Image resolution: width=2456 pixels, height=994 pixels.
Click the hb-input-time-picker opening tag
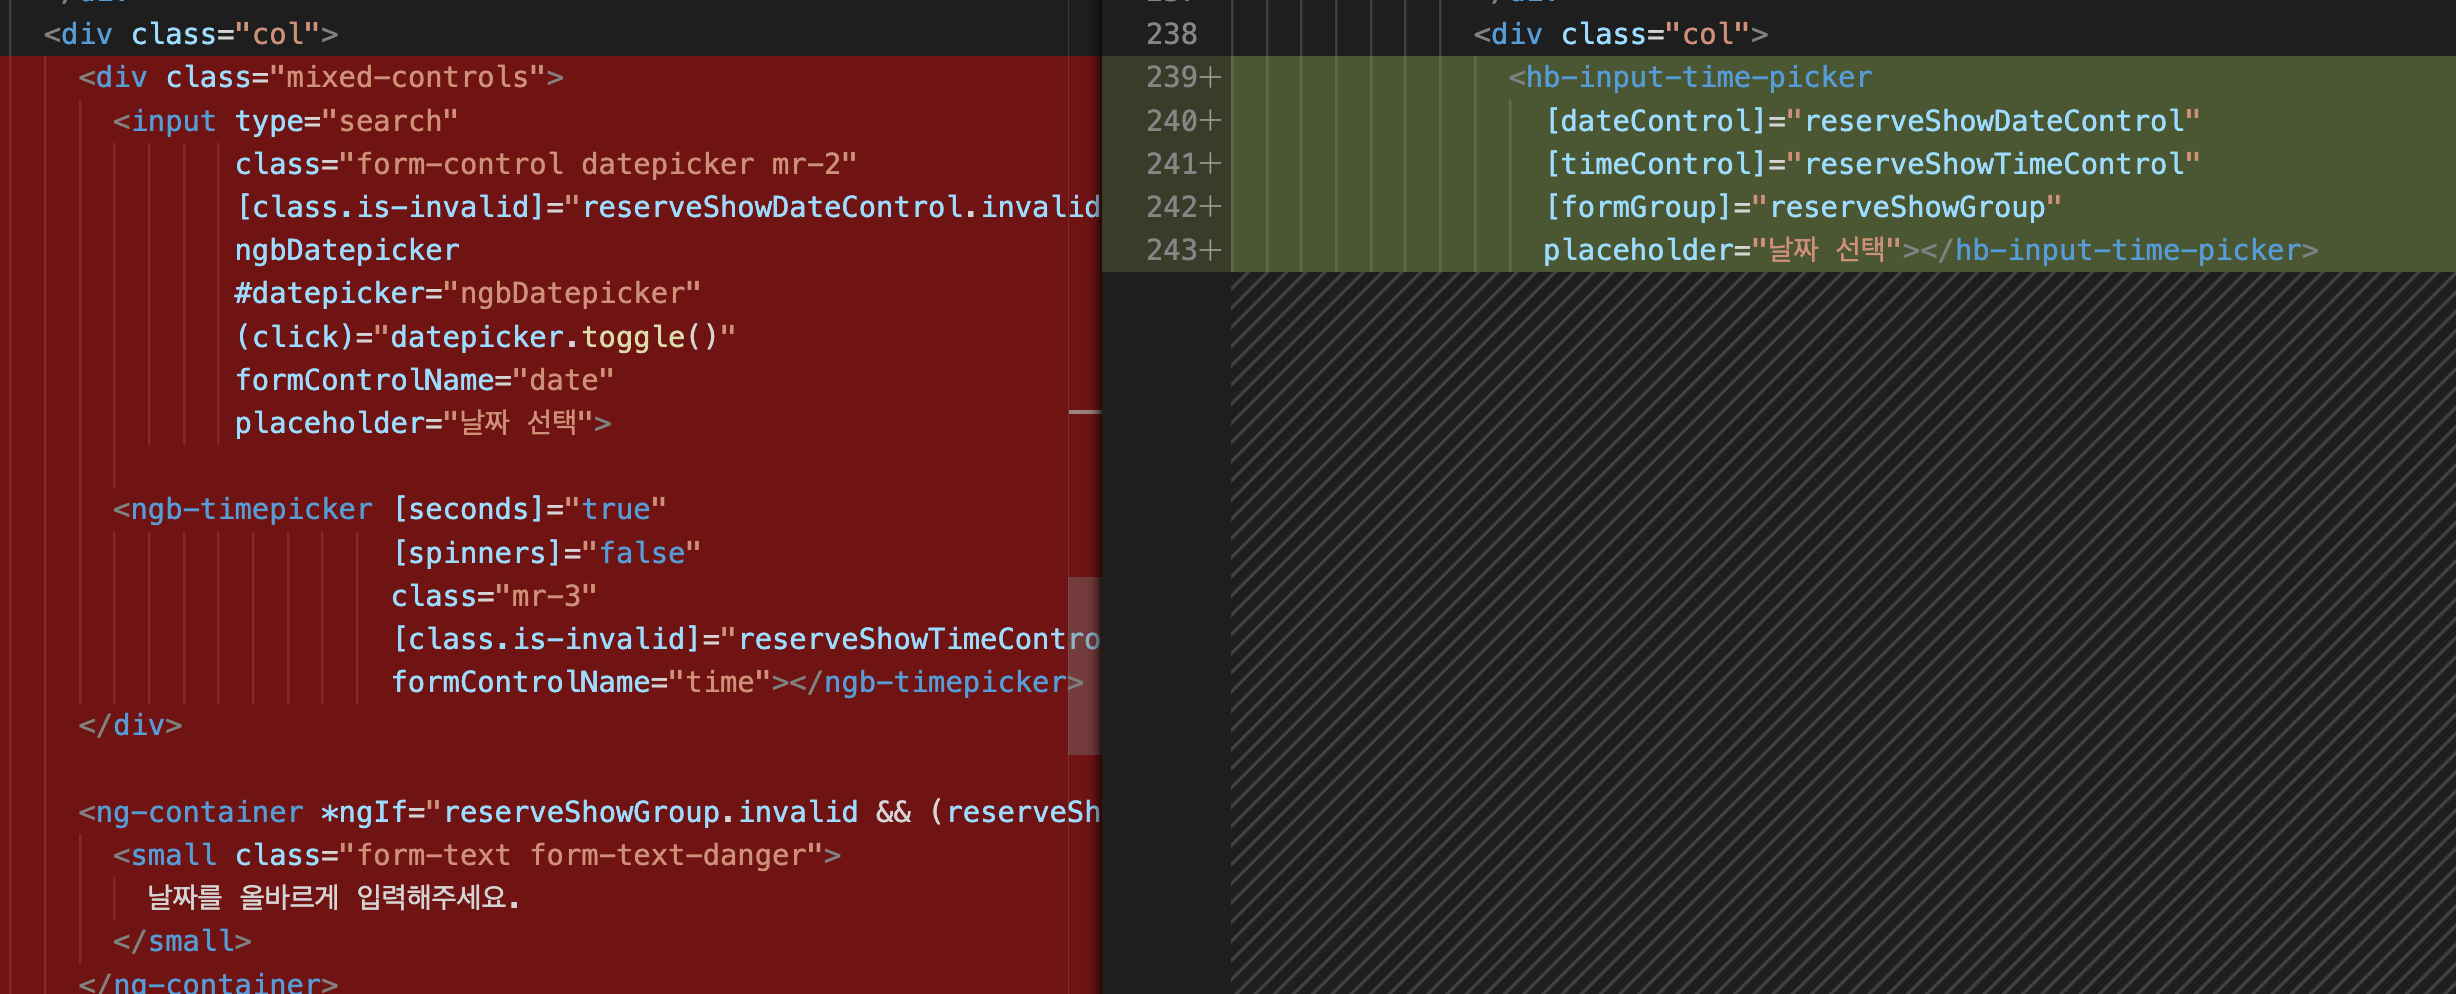point(1690,77)
